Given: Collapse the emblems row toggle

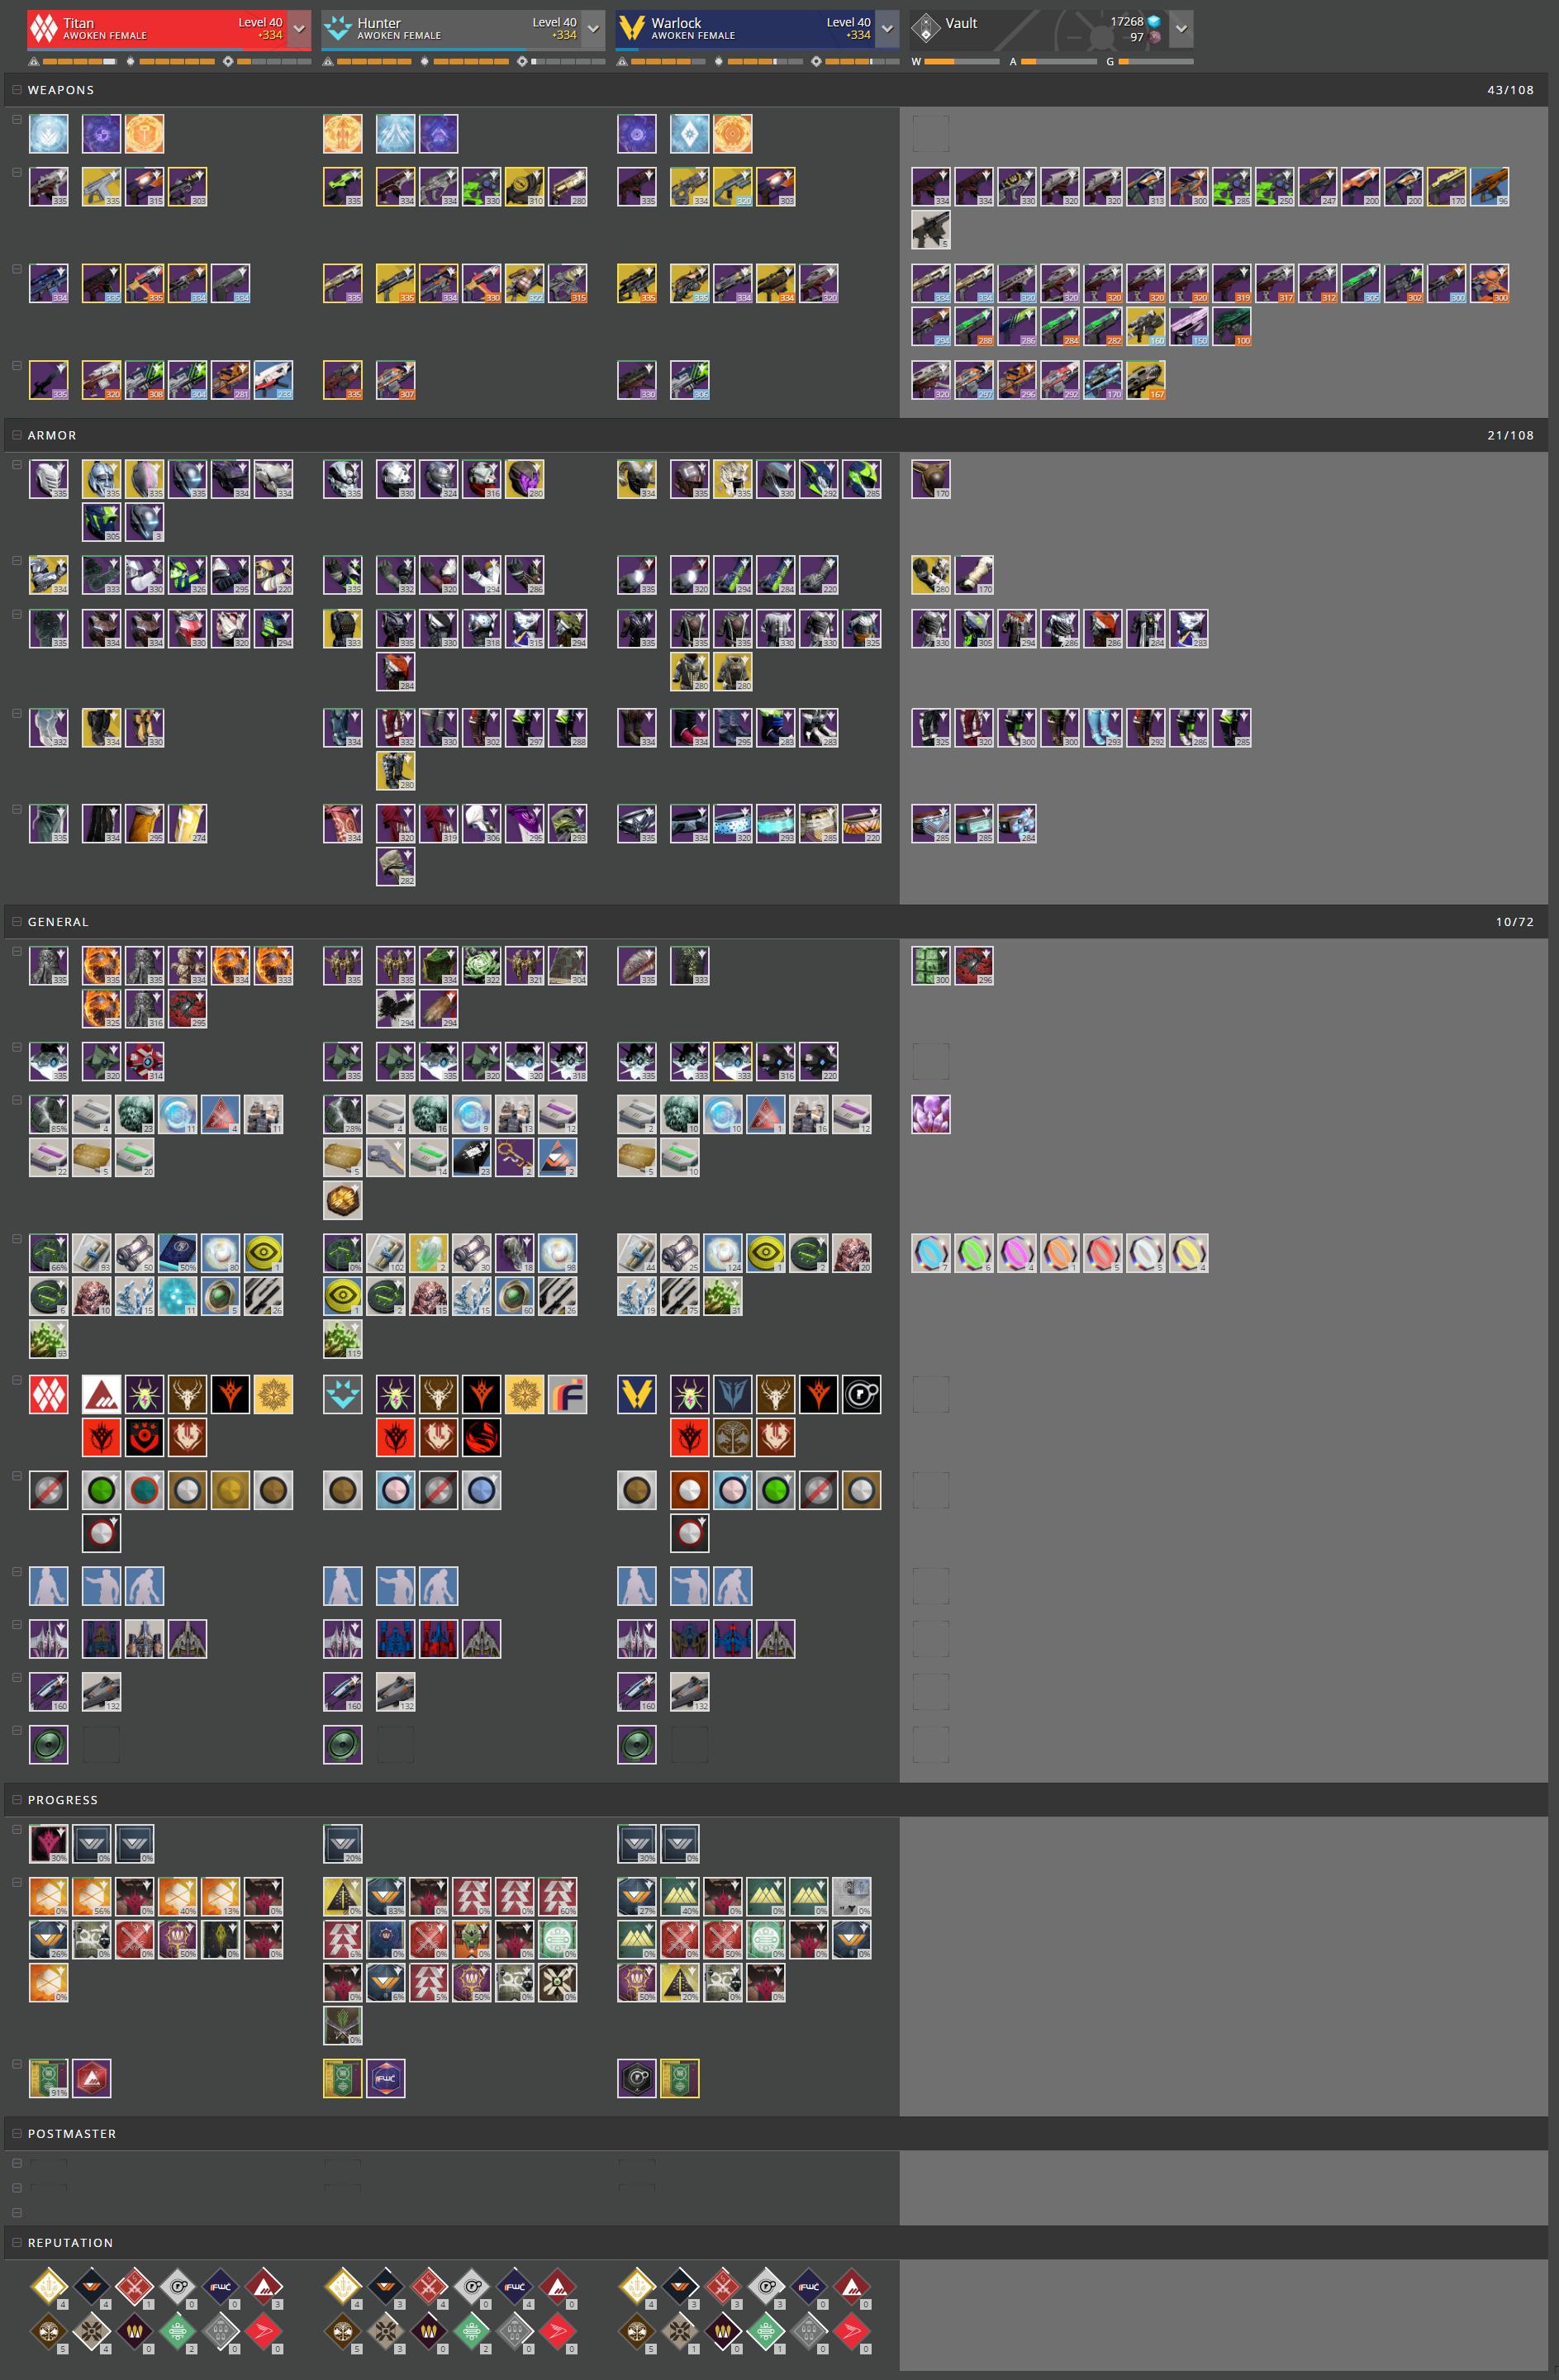Looking at the screenshot, I should coord(17,1380).
